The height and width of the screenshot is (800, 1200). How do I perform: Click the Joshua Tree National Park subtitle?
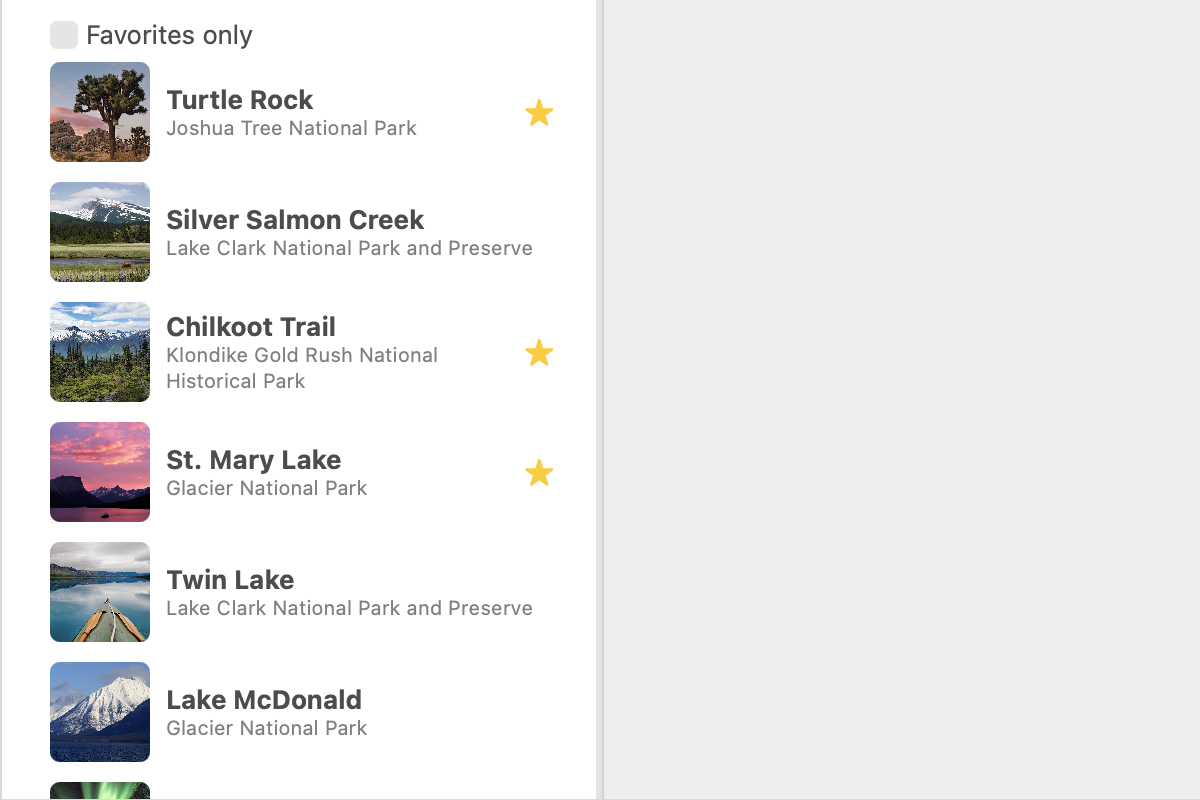tap(291, 128)
